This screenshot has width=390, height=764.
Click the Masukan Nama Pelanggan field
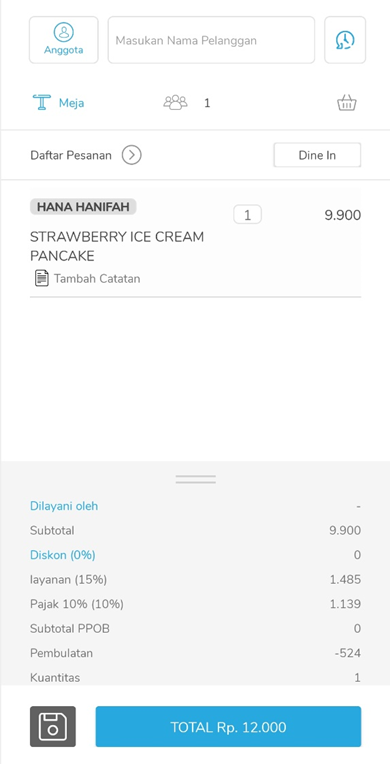(211, 40)
